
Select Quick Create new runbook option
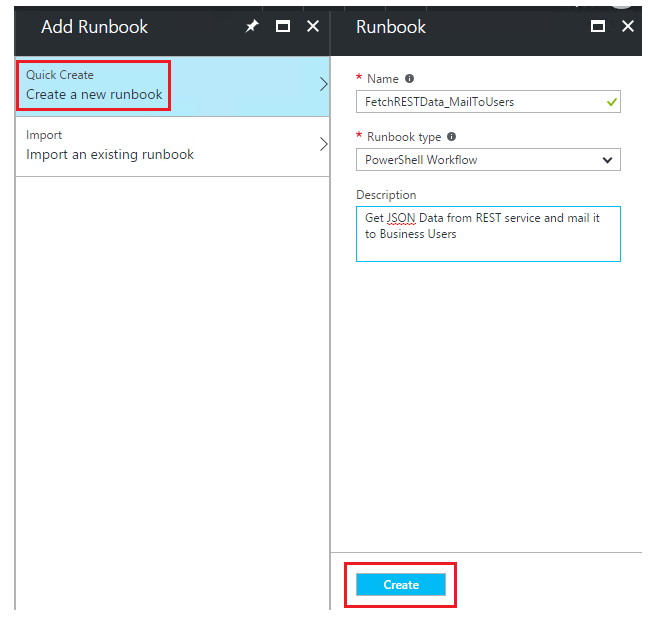click(x=172, y=86)
